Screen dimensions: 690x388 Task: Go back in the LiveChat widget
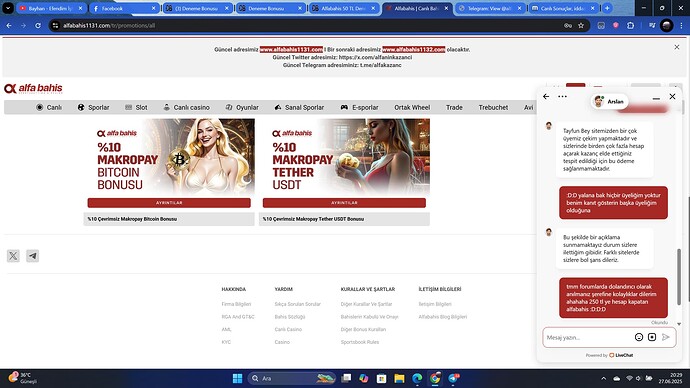pos(546,96)
